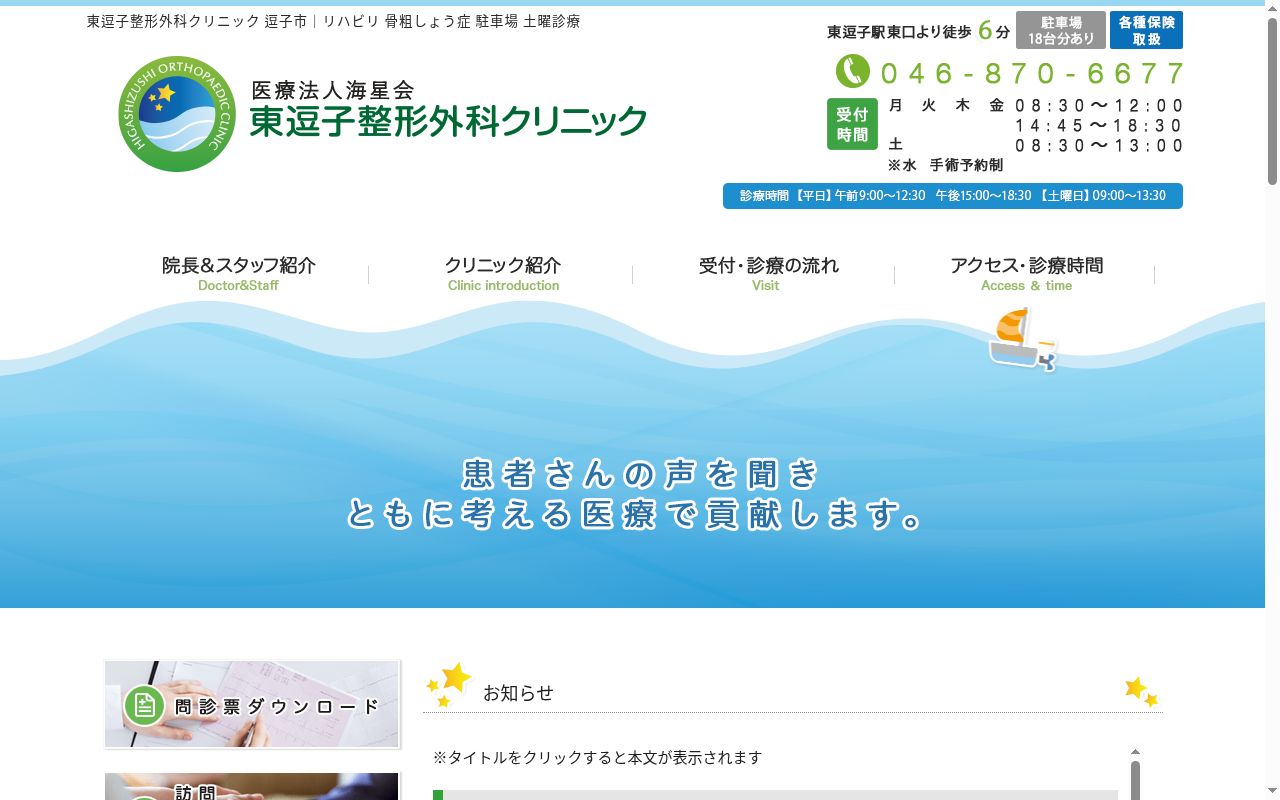Click the news list scrollbar up arrow
The width and height of the screenshot is (1280, 800).
pyautogui.click(x=1135, y=752)
